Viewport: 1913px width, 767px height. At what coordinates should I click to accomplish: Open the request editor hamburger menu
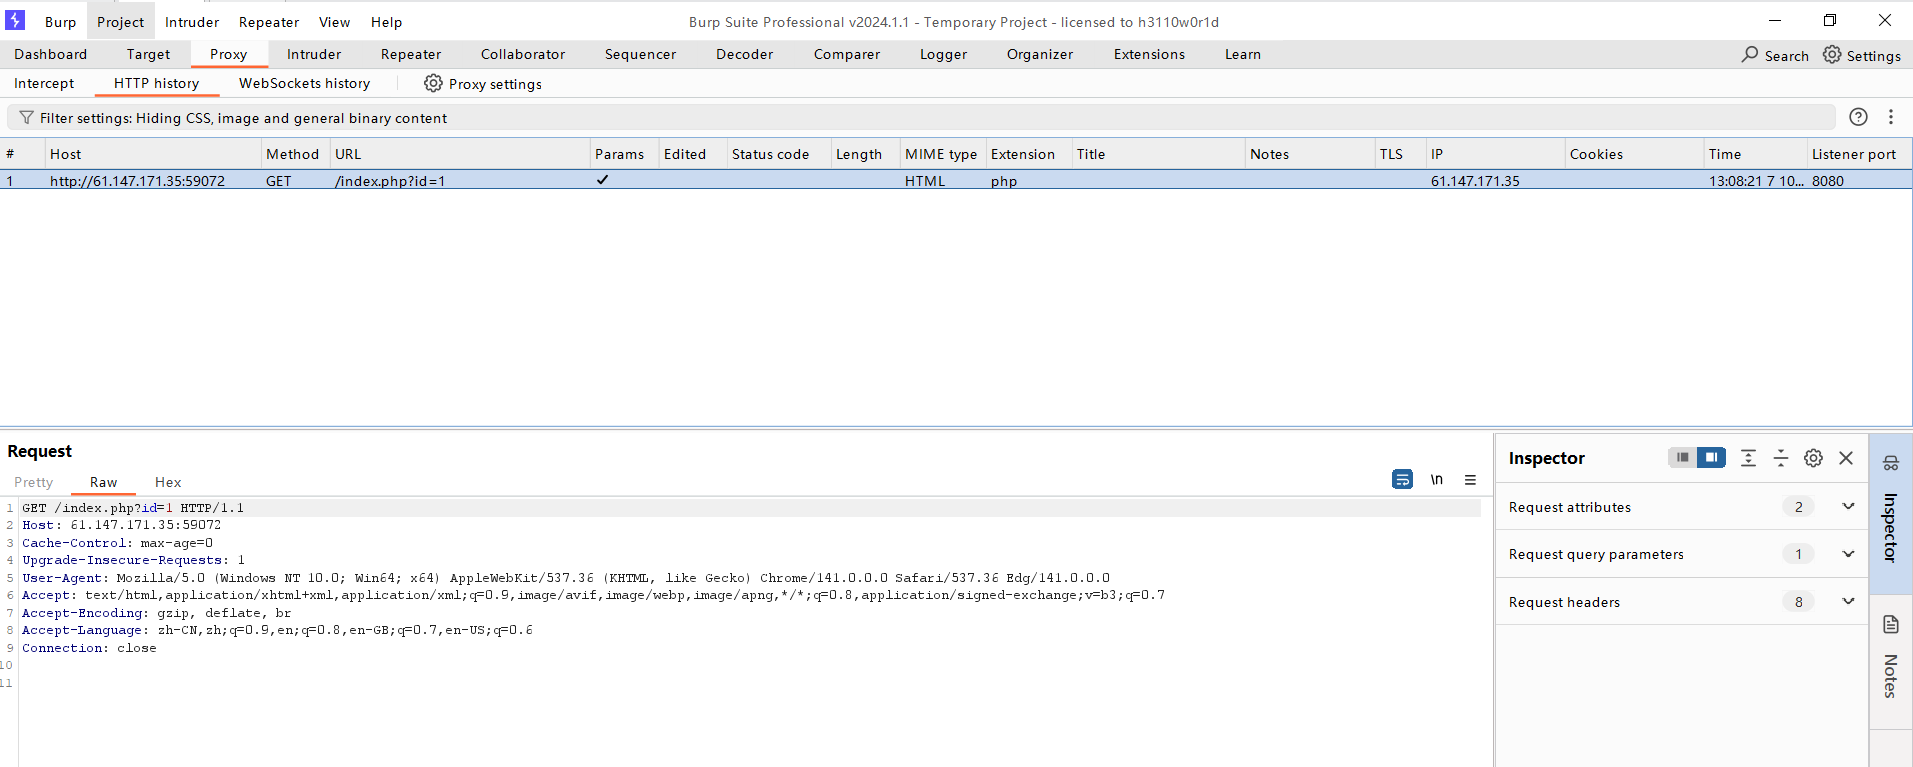(x=1470, y=480)
